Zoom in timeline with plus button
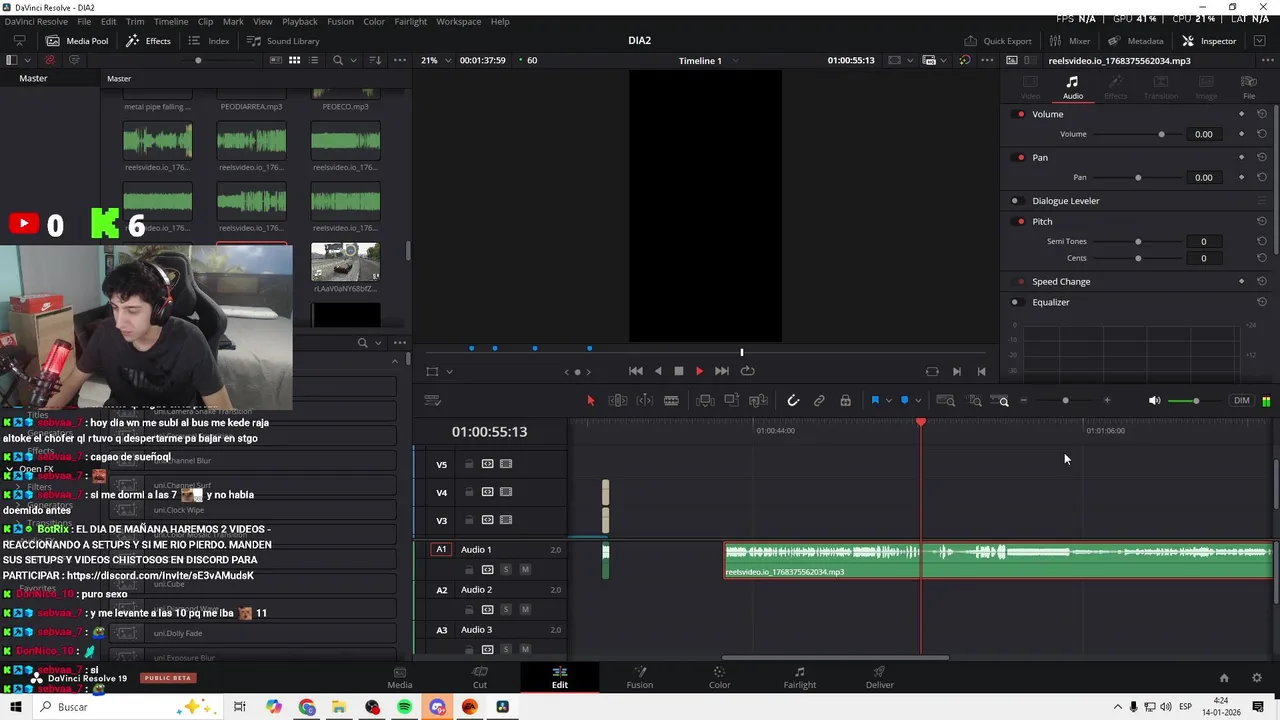Screen dimensions: 1280x720 1107,401
